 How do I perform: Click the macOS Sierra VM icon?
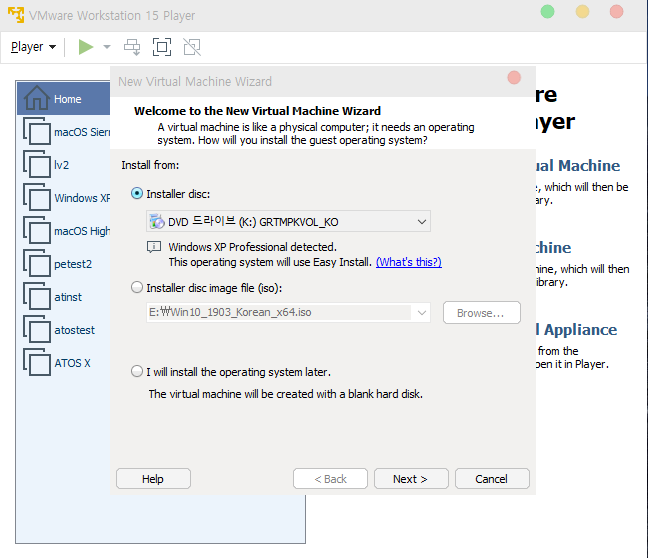(37, 131)
